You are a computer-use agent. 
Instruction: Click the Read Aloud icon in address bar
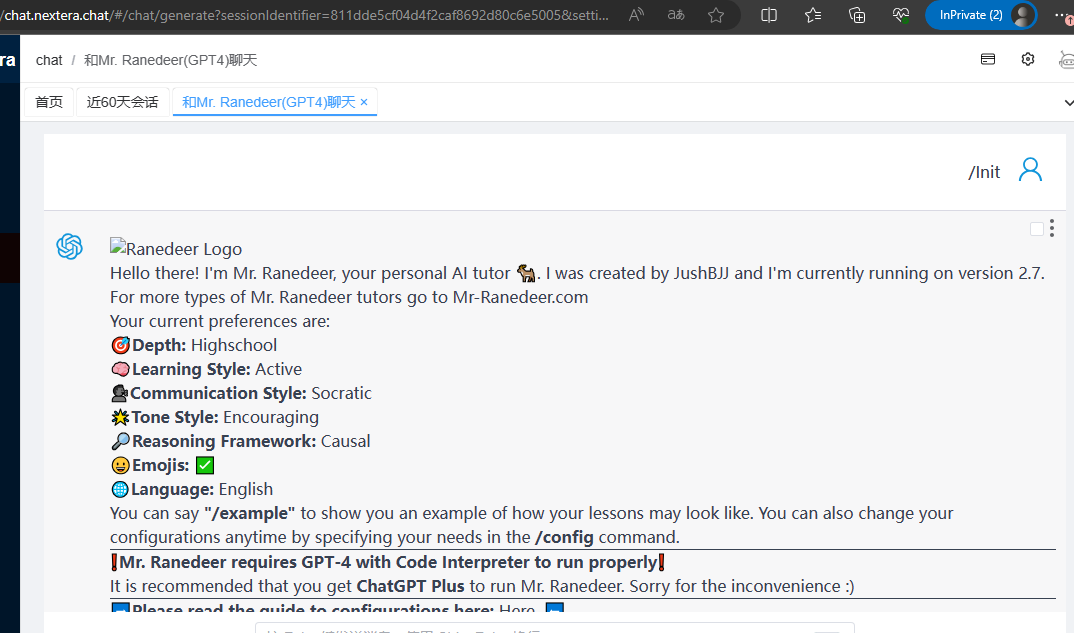click(x=637, y=15)
